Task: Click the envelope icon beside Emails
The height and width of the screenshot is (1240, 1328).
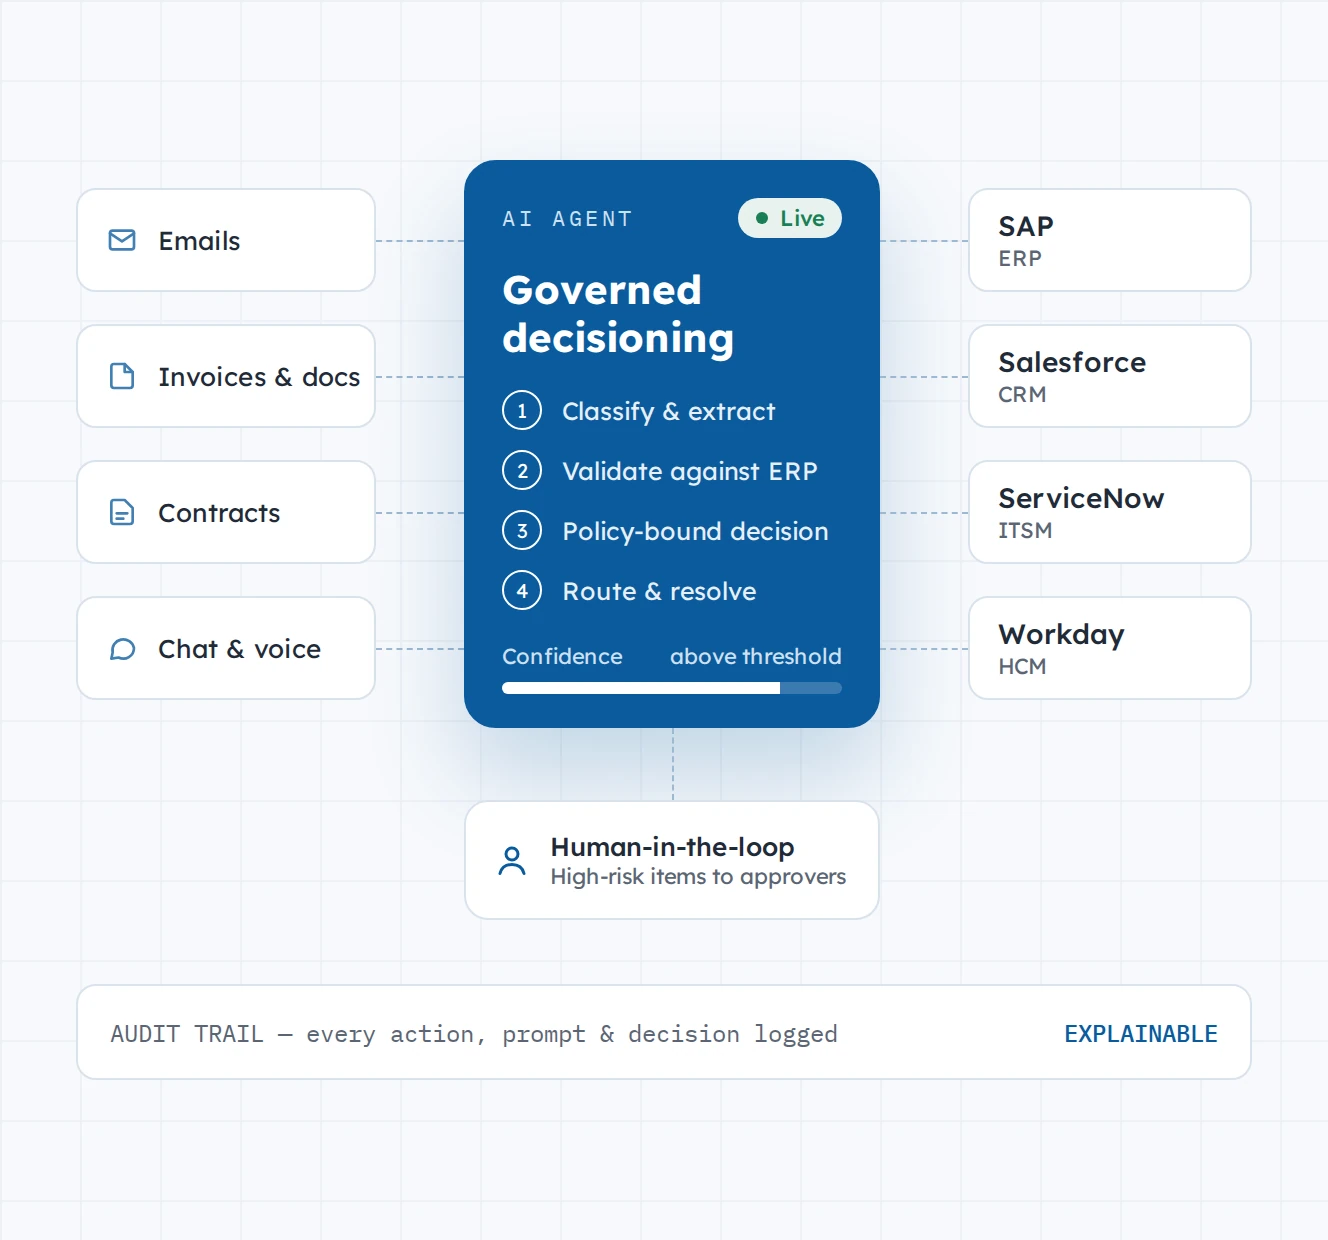Action: click(122, 240)
